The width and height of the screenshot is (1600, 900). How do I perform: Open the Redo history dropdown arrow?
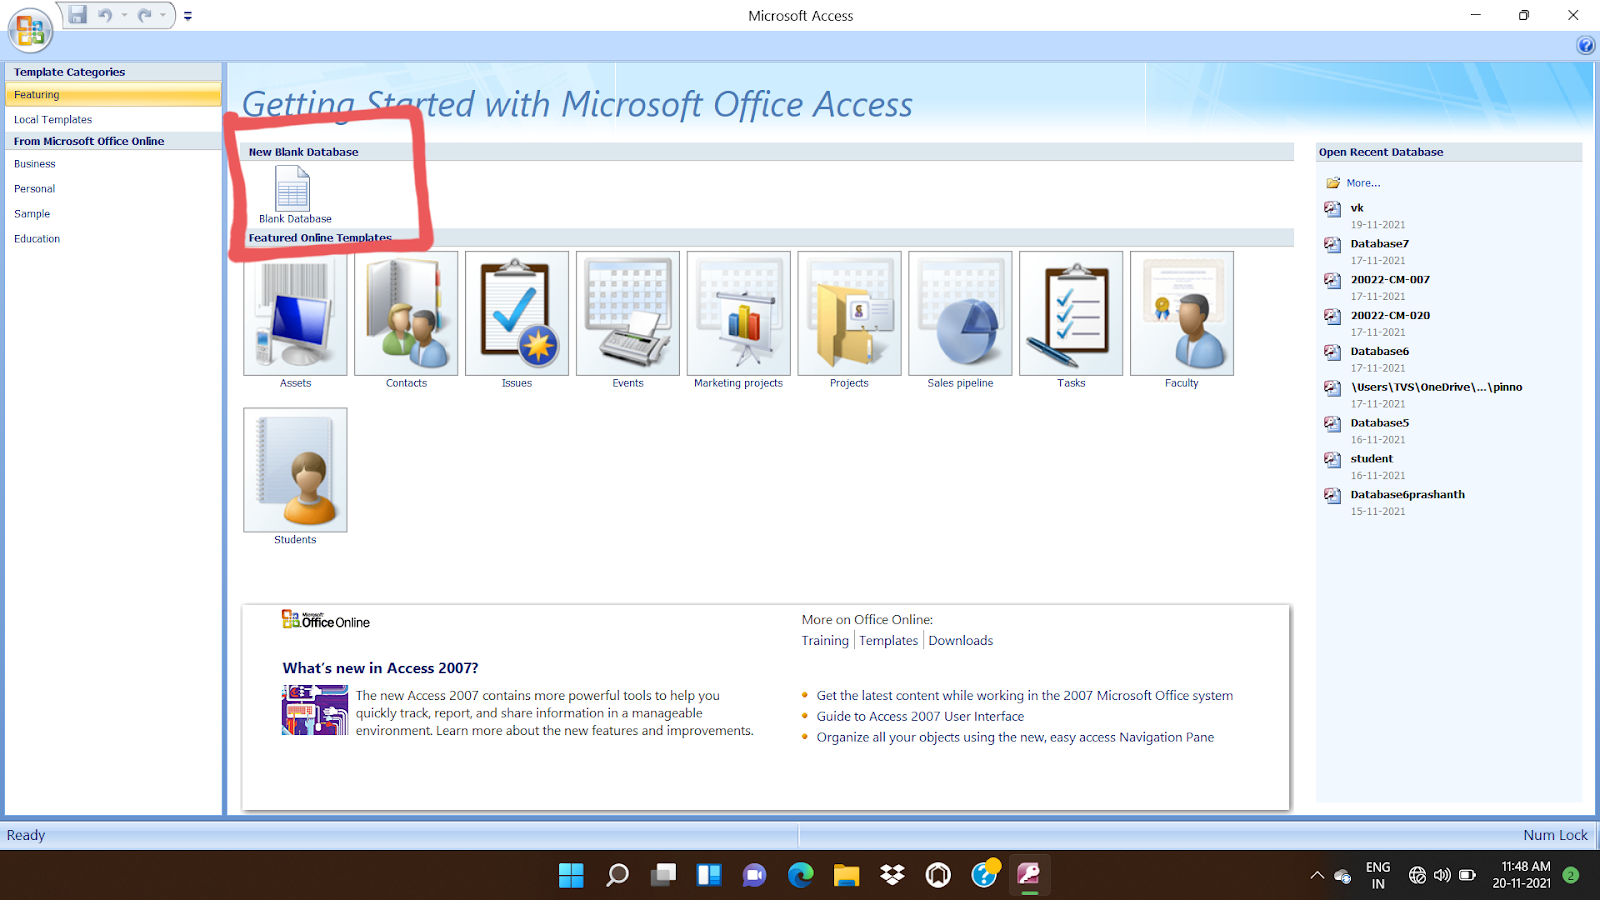click(x=163, y=15)
